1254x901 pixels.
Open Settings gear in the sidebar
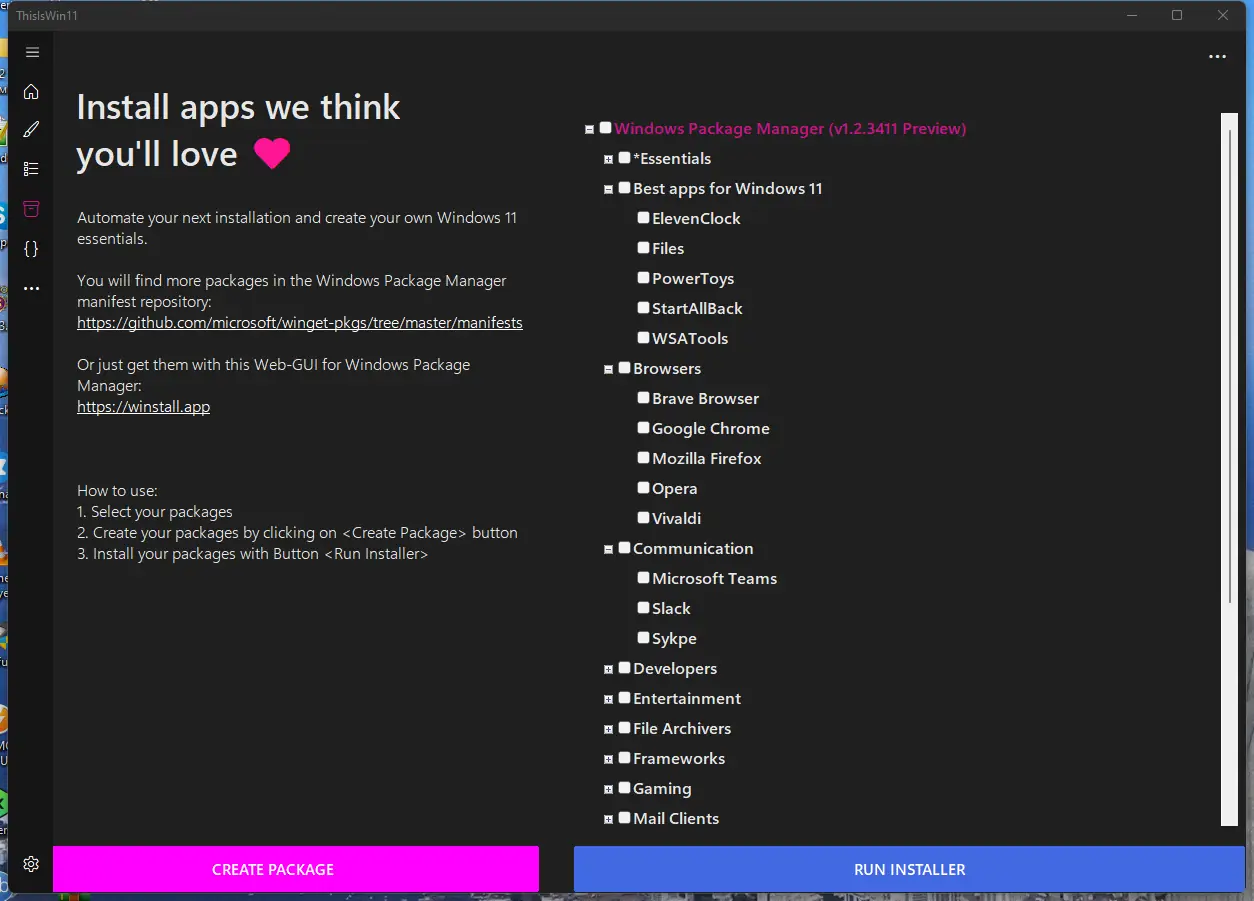point(31,863)
